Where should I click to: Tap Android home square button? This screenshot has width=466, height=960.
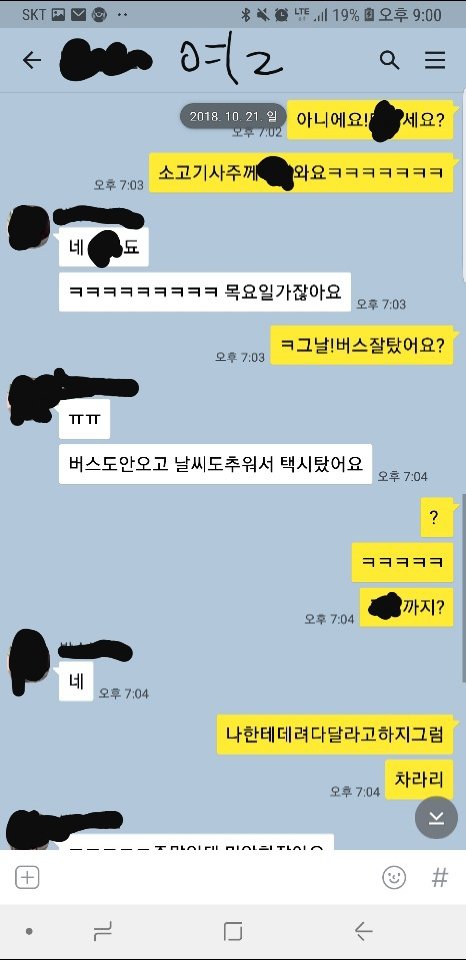(233, 932)
